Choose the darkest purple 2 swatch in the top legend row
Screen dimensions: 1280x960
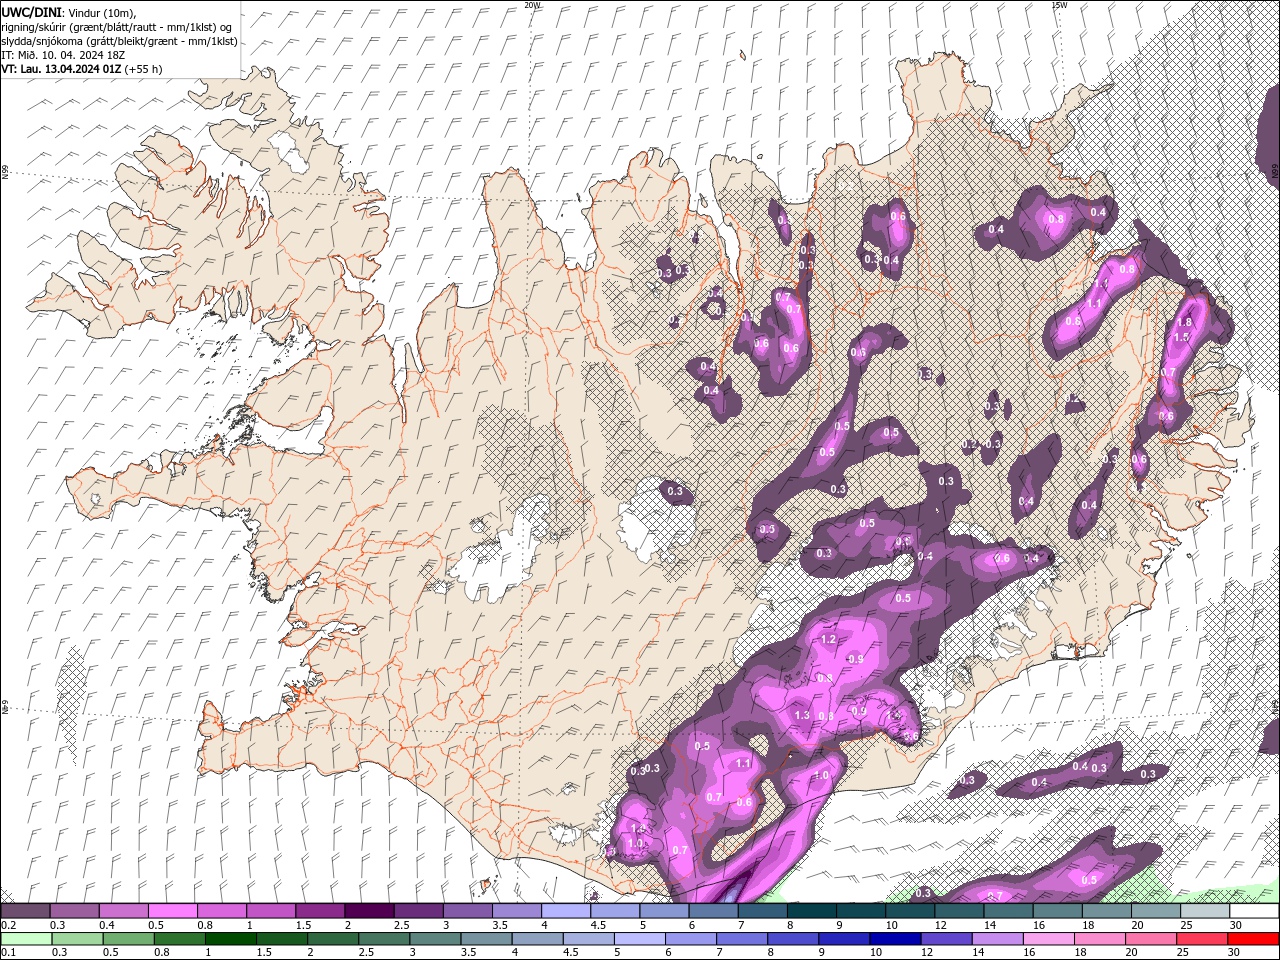tap(369, 911)
